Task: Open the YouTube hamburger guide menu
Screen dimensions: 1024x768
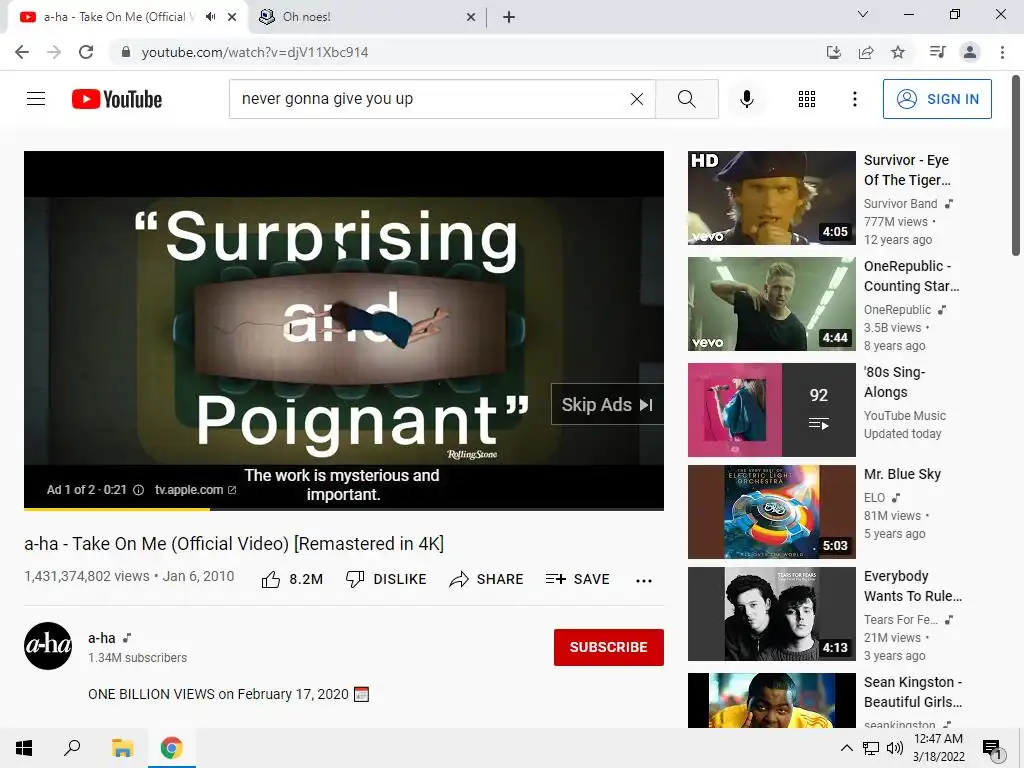Action: [36, 99]
